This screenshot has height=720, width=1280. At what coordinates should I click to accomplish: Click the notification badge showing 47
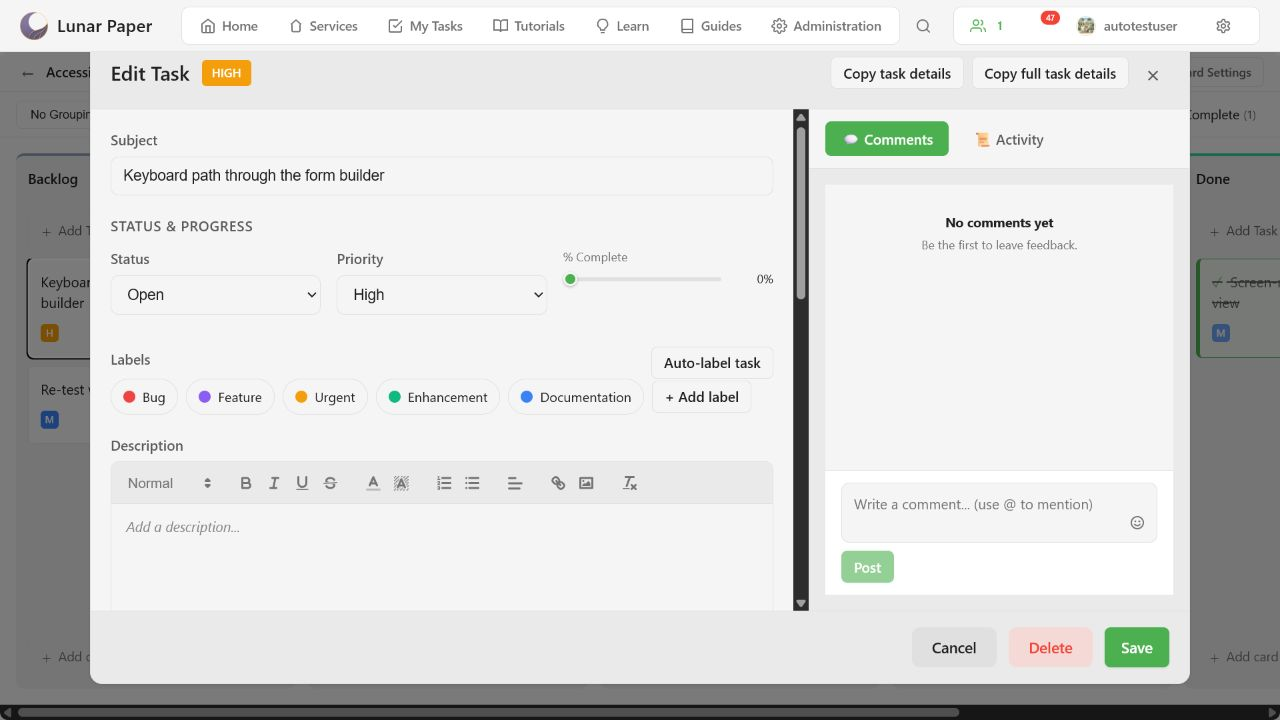pos(1050,18)
